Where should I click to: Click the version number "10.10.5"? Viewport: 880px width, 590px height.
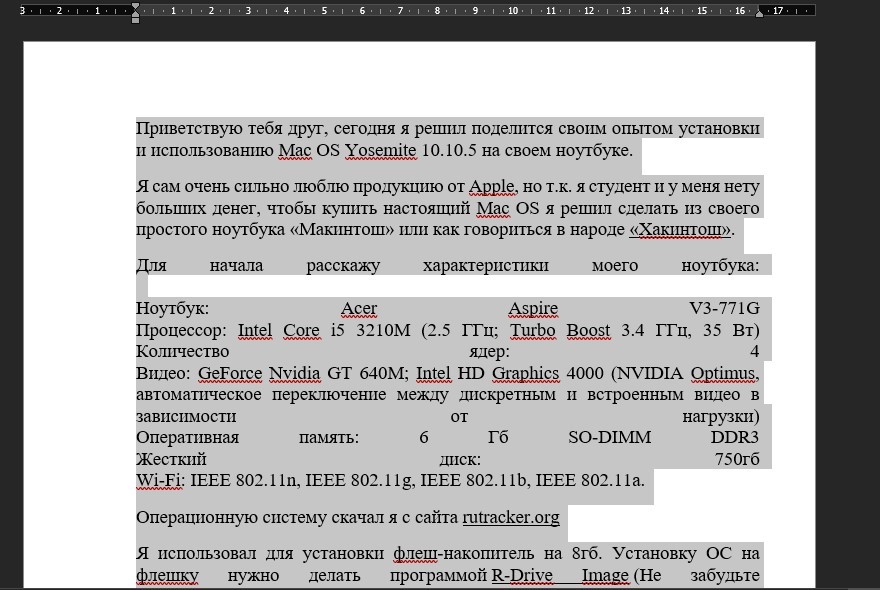click(x=449, y=150)
